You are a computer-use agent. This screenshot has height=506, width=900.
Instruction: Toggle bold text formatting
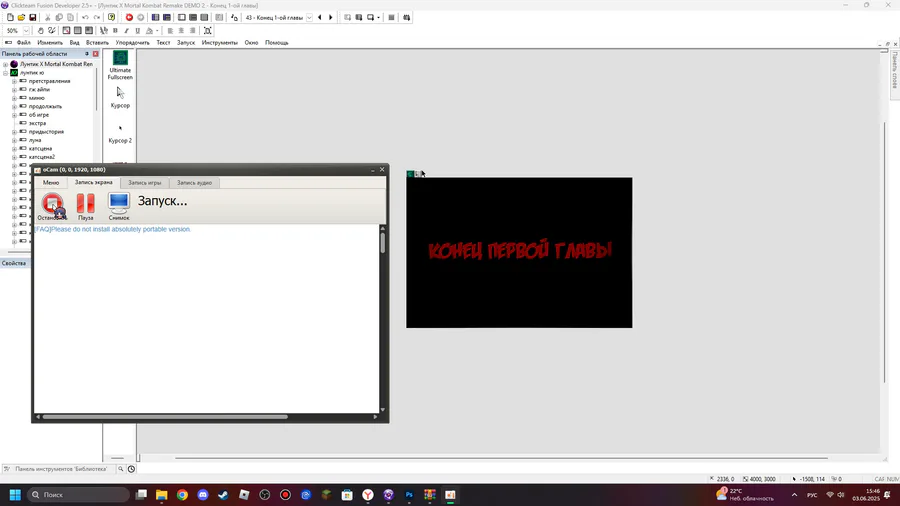click(115, 30)
